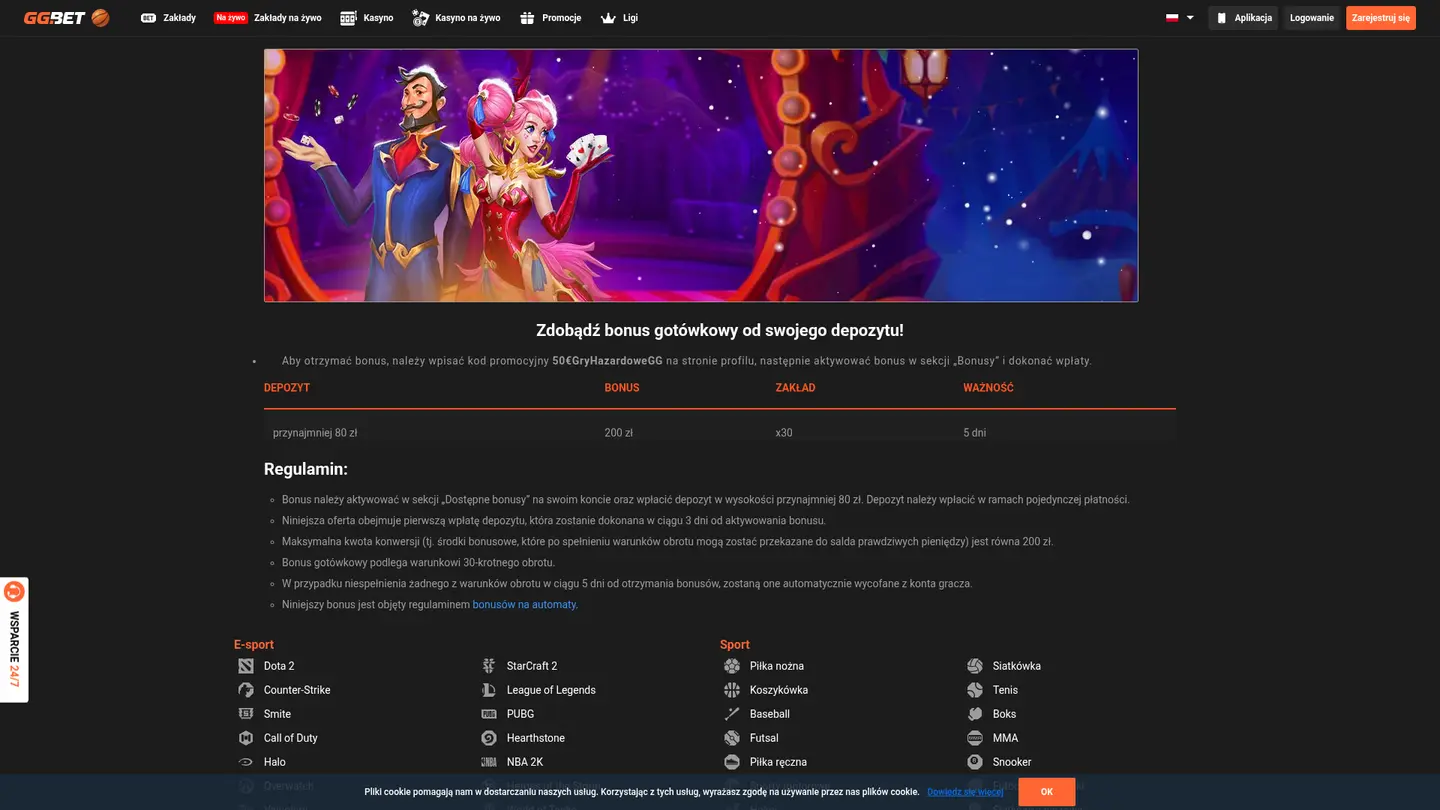Viewport: 1440px width, 810px height.
Task: Click the Polish flag icon
Action: point(1172,18)
